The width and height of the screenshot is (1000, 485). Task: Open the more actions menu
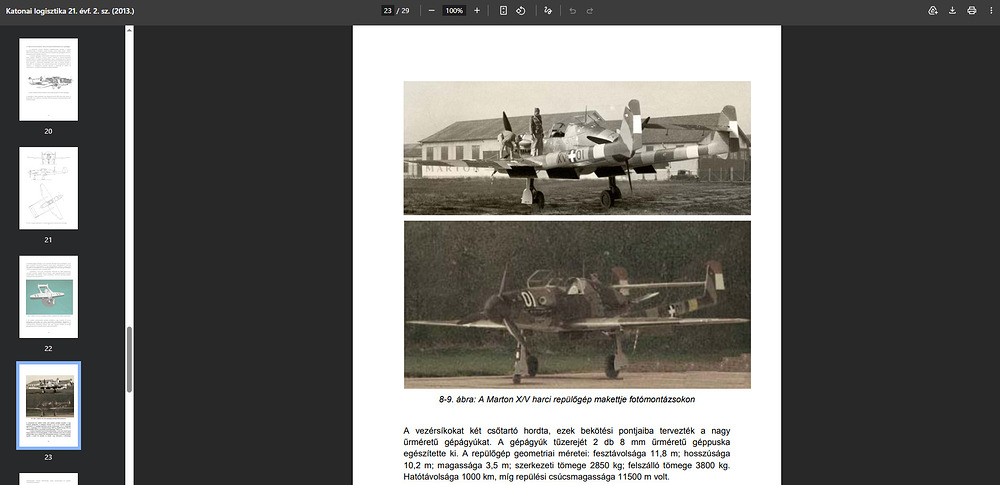[x=990, y=10]
